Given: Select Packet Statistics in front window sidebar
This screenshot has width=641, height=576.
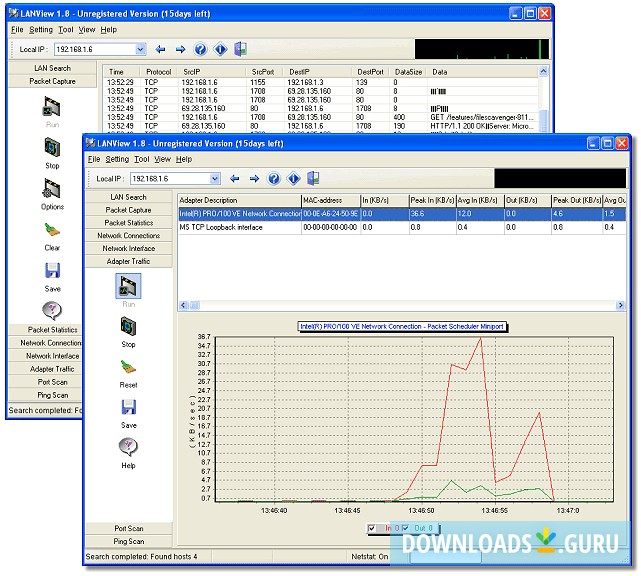Looking at the screenshot, I should tap(128, 223).
